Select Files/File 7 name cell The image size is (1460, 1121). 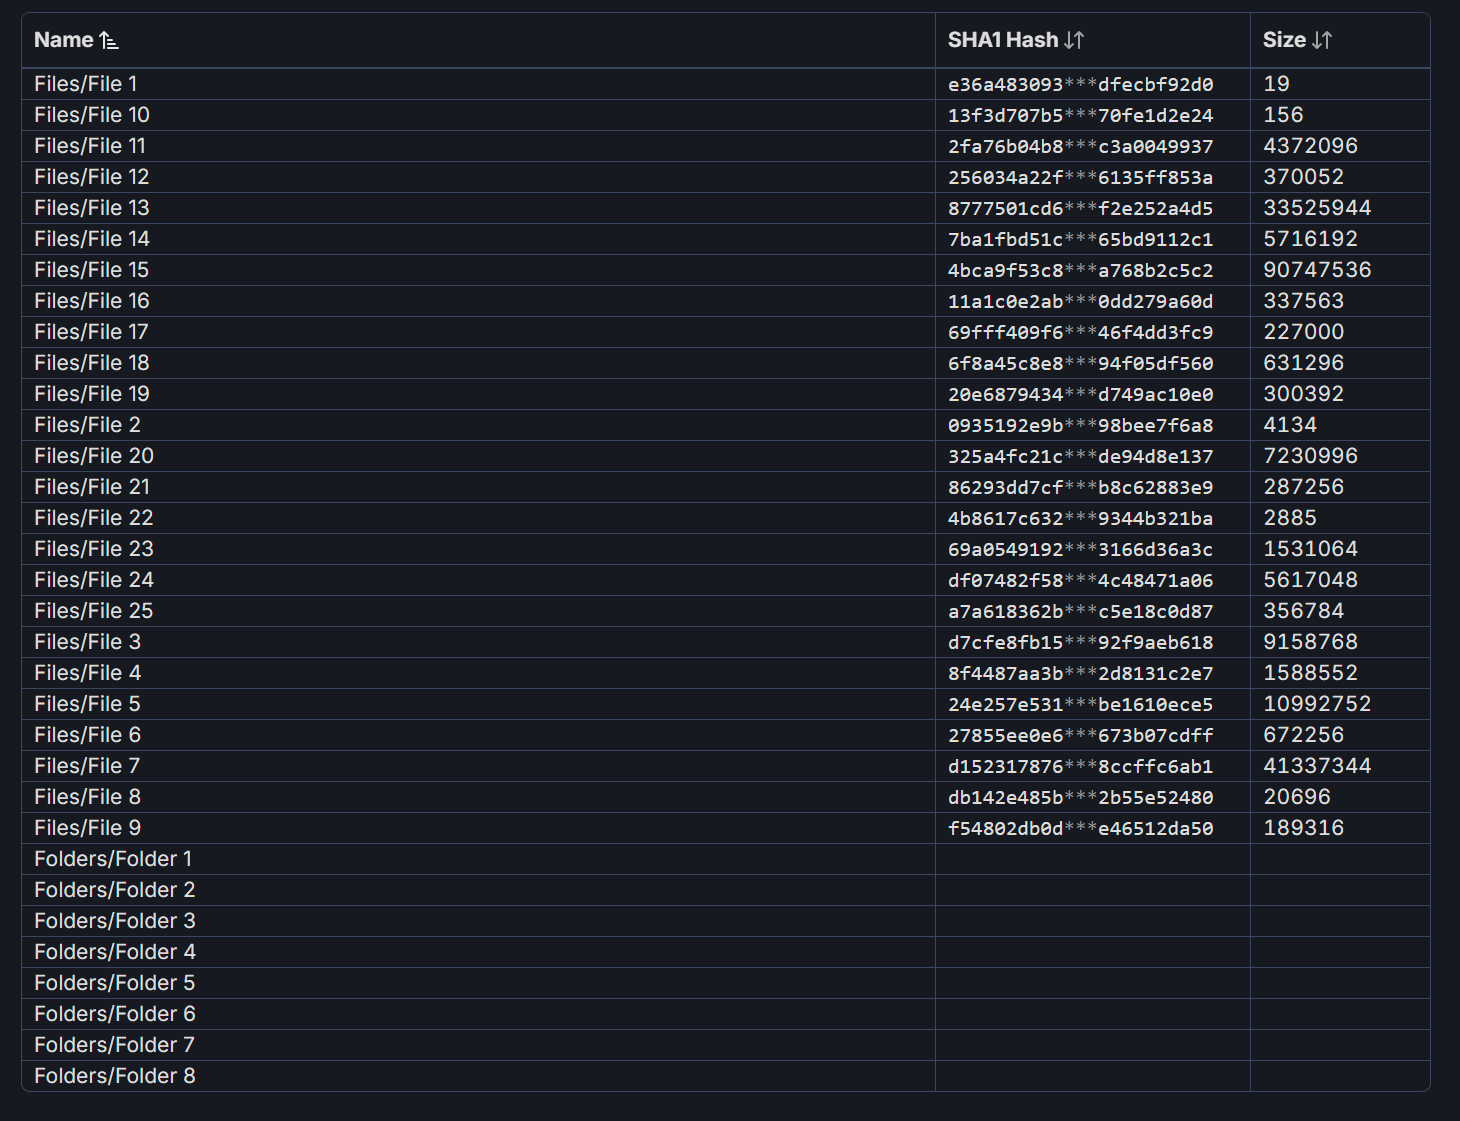pyautogui.click(x=87, y=766)
